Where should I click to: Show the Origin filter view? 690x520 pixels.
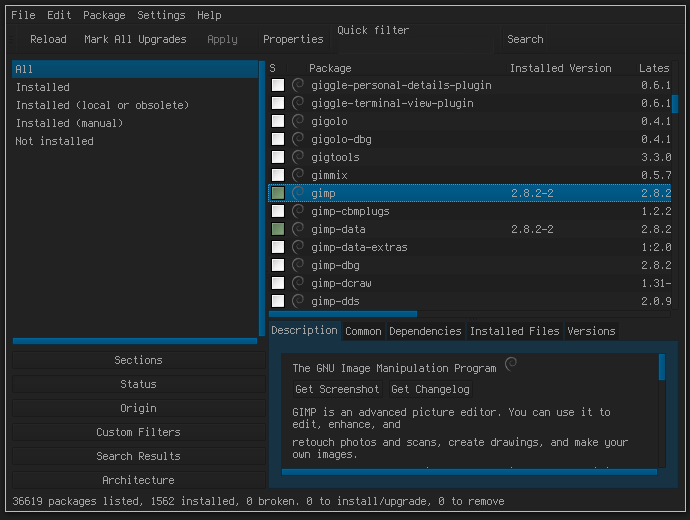click(139, 408)
